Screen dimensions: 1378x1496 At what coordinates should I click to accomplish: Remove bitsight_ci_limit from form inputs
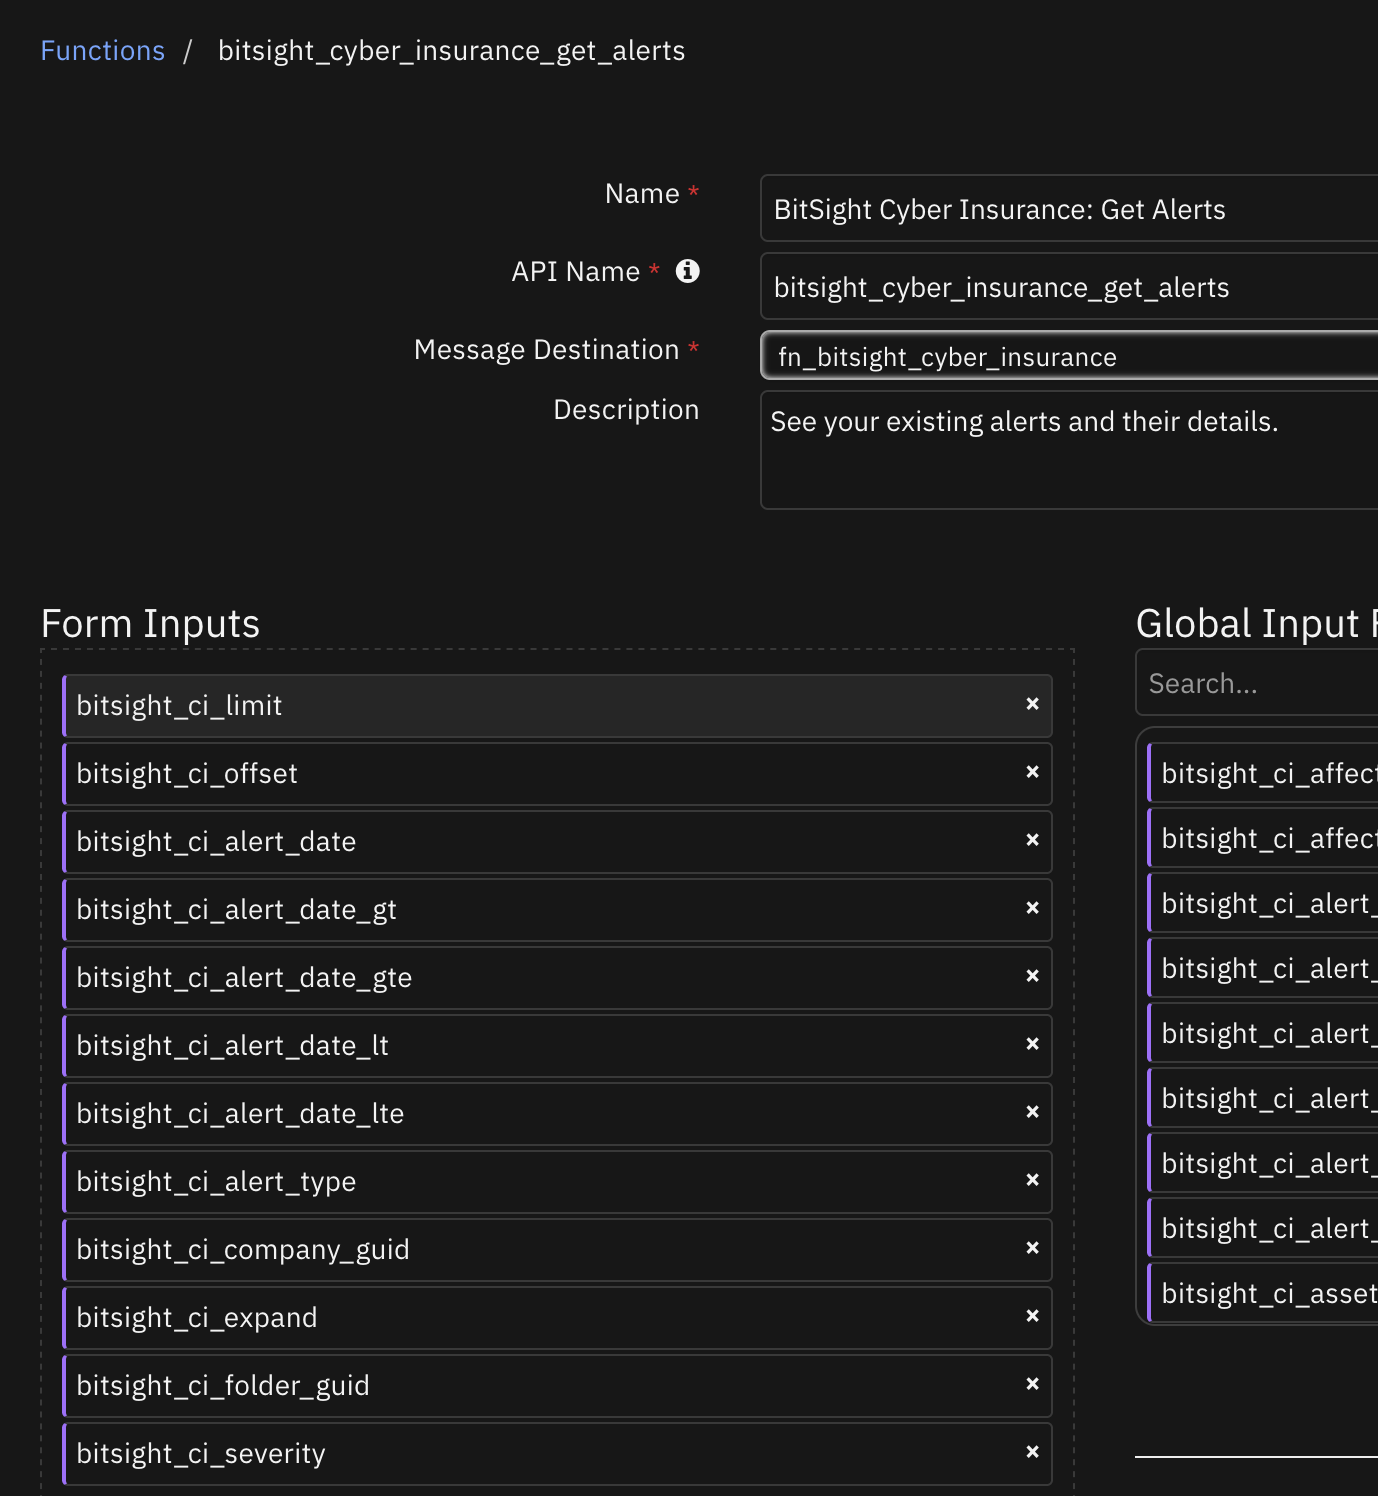point(1033,704)
